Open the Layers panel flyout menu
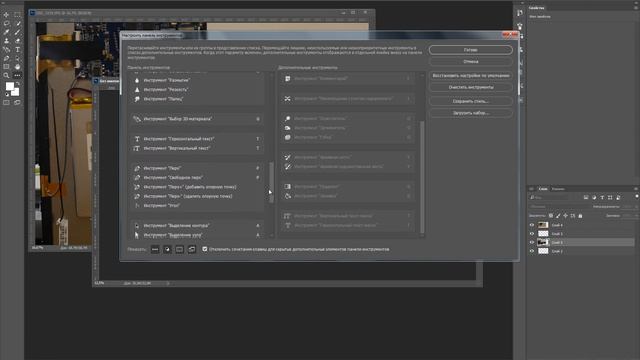The width and height of the screenshot is (640, 360). (x=636, y=189)
